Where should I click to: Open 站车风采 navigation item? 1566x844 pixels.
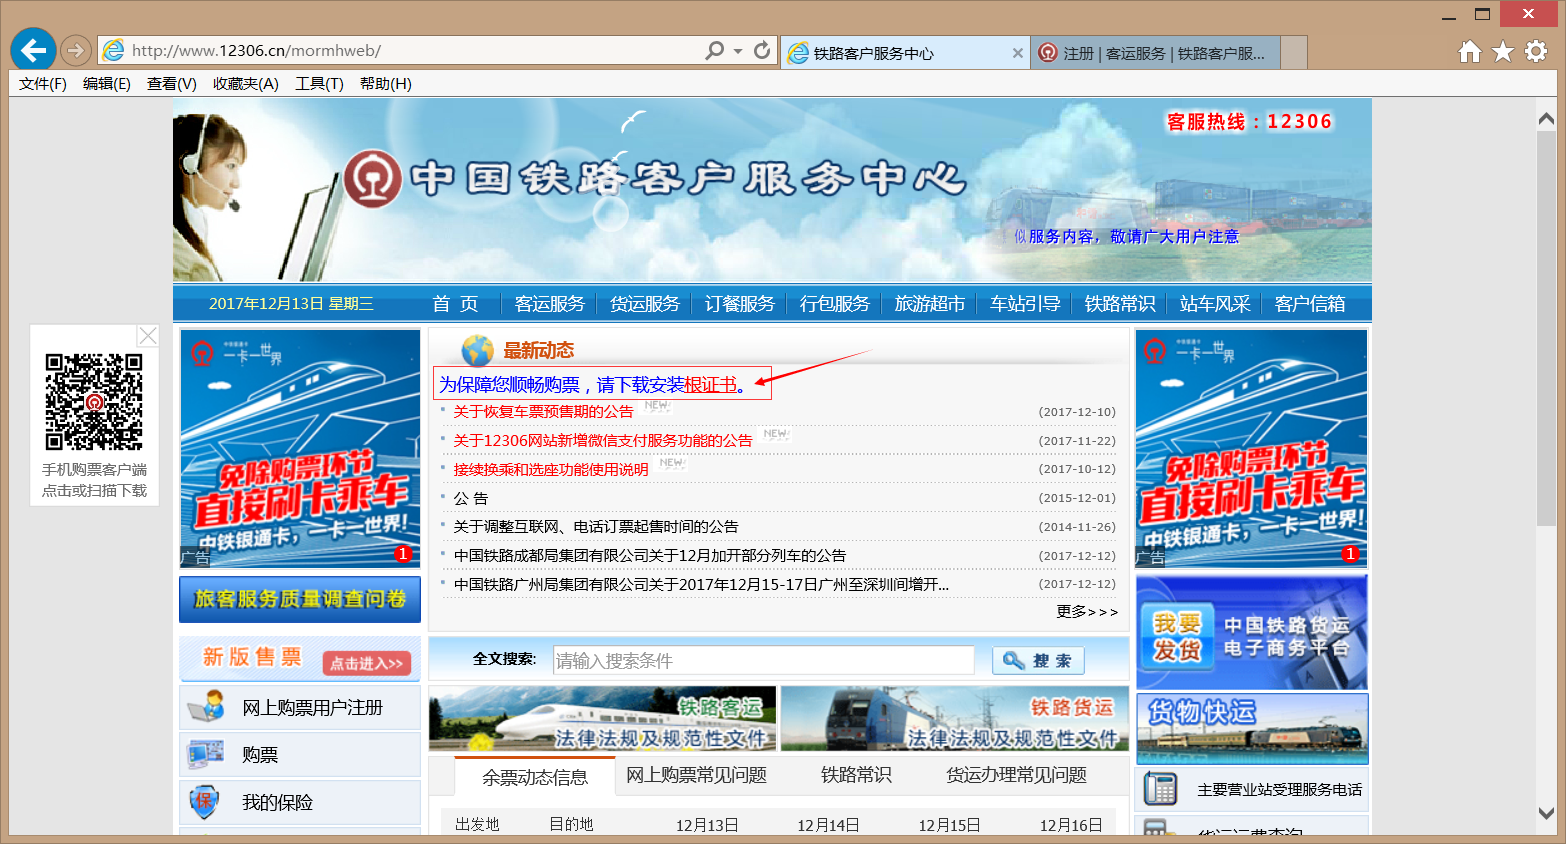click(1215, 304)
